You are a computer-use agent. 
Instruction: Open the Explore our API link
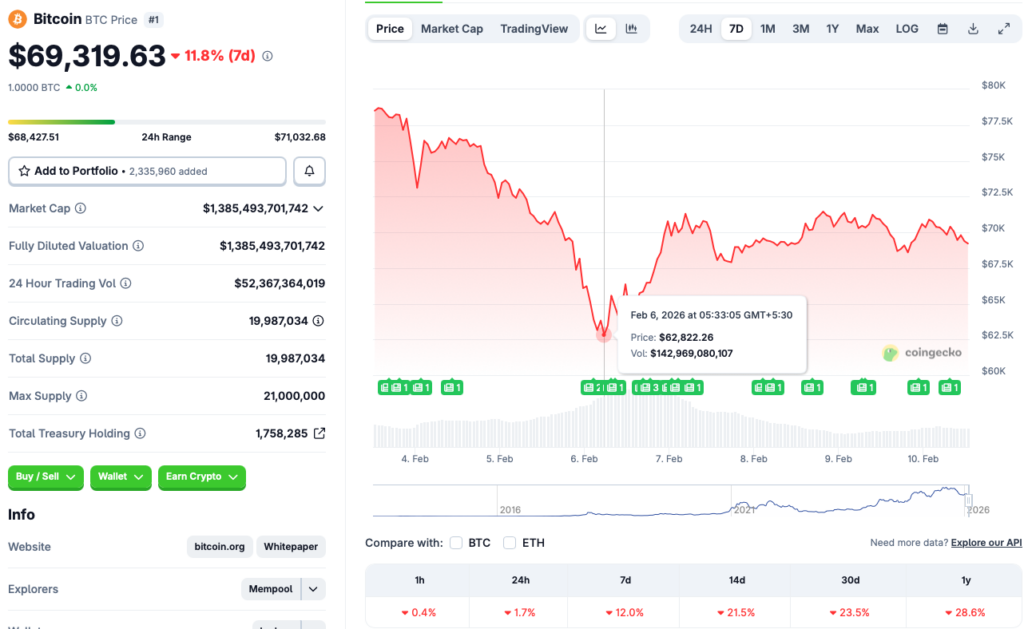coord(986,543)
